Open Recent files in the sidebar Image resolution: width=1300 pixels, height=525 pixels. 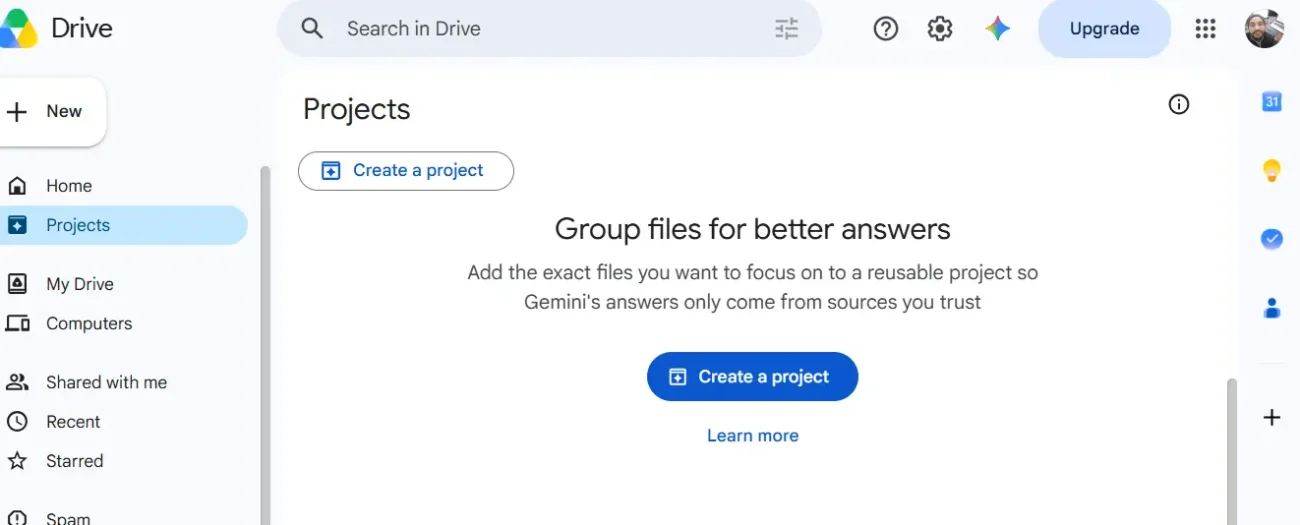(124, 422)
